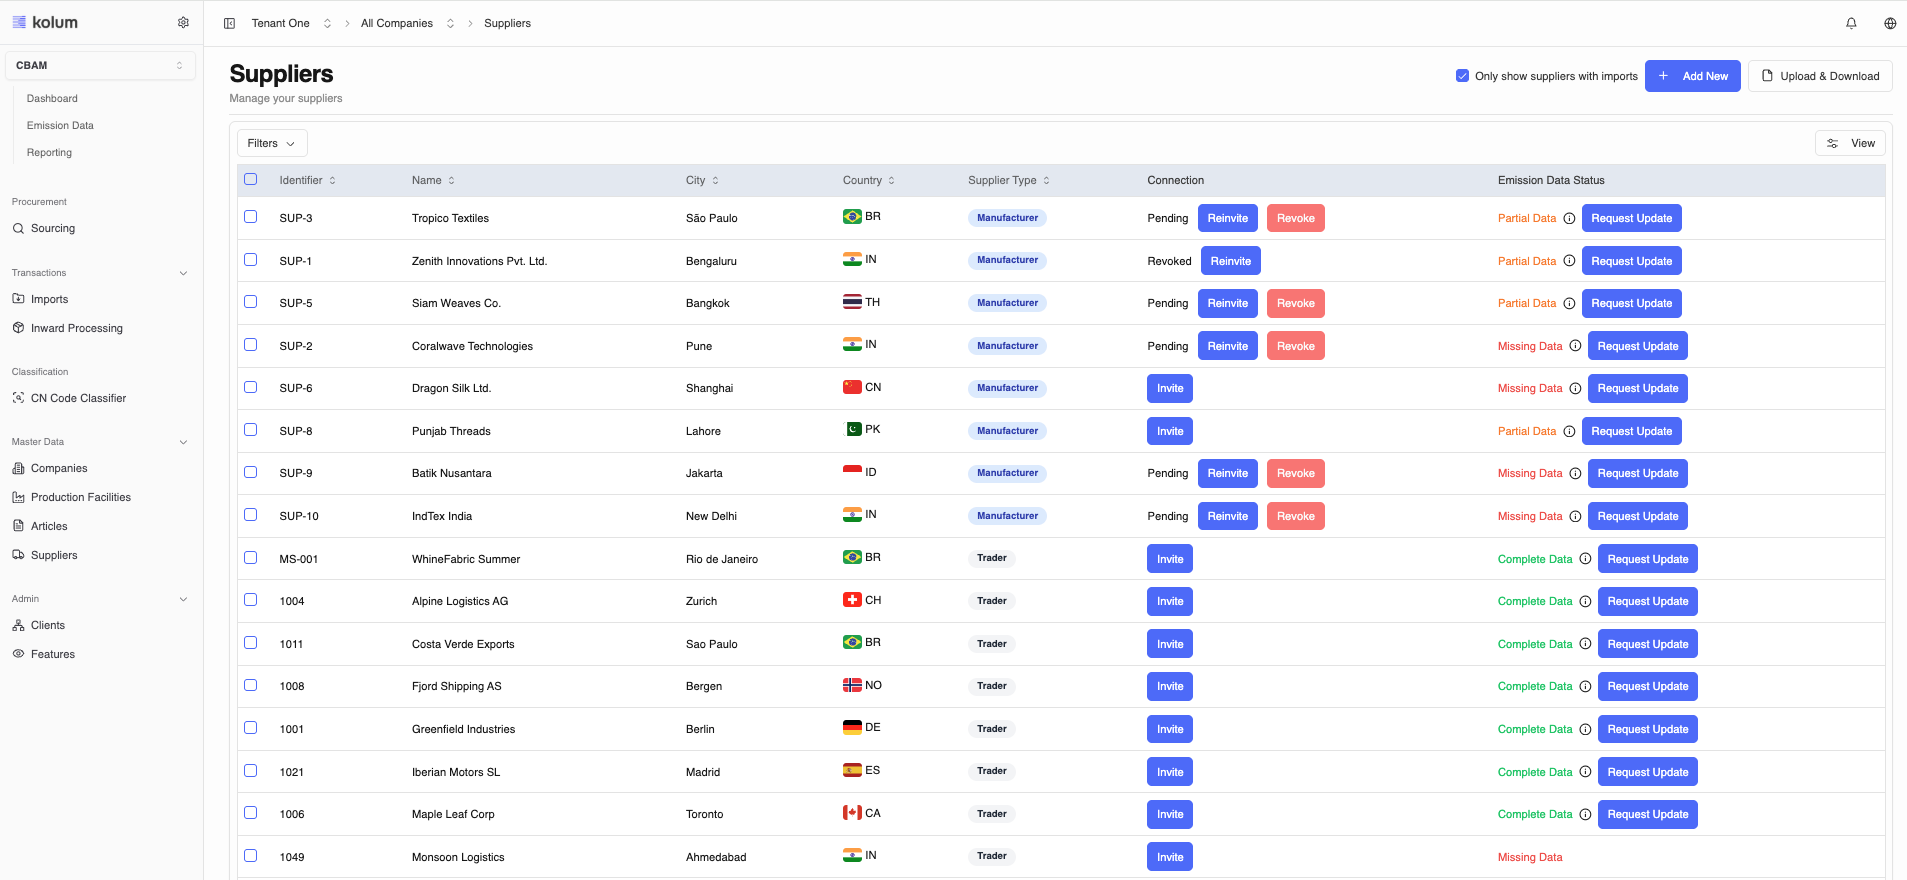Select the SUP-6 row checkbox
The height and width of the screenshot is (880, 1907).
coord(250,387)
